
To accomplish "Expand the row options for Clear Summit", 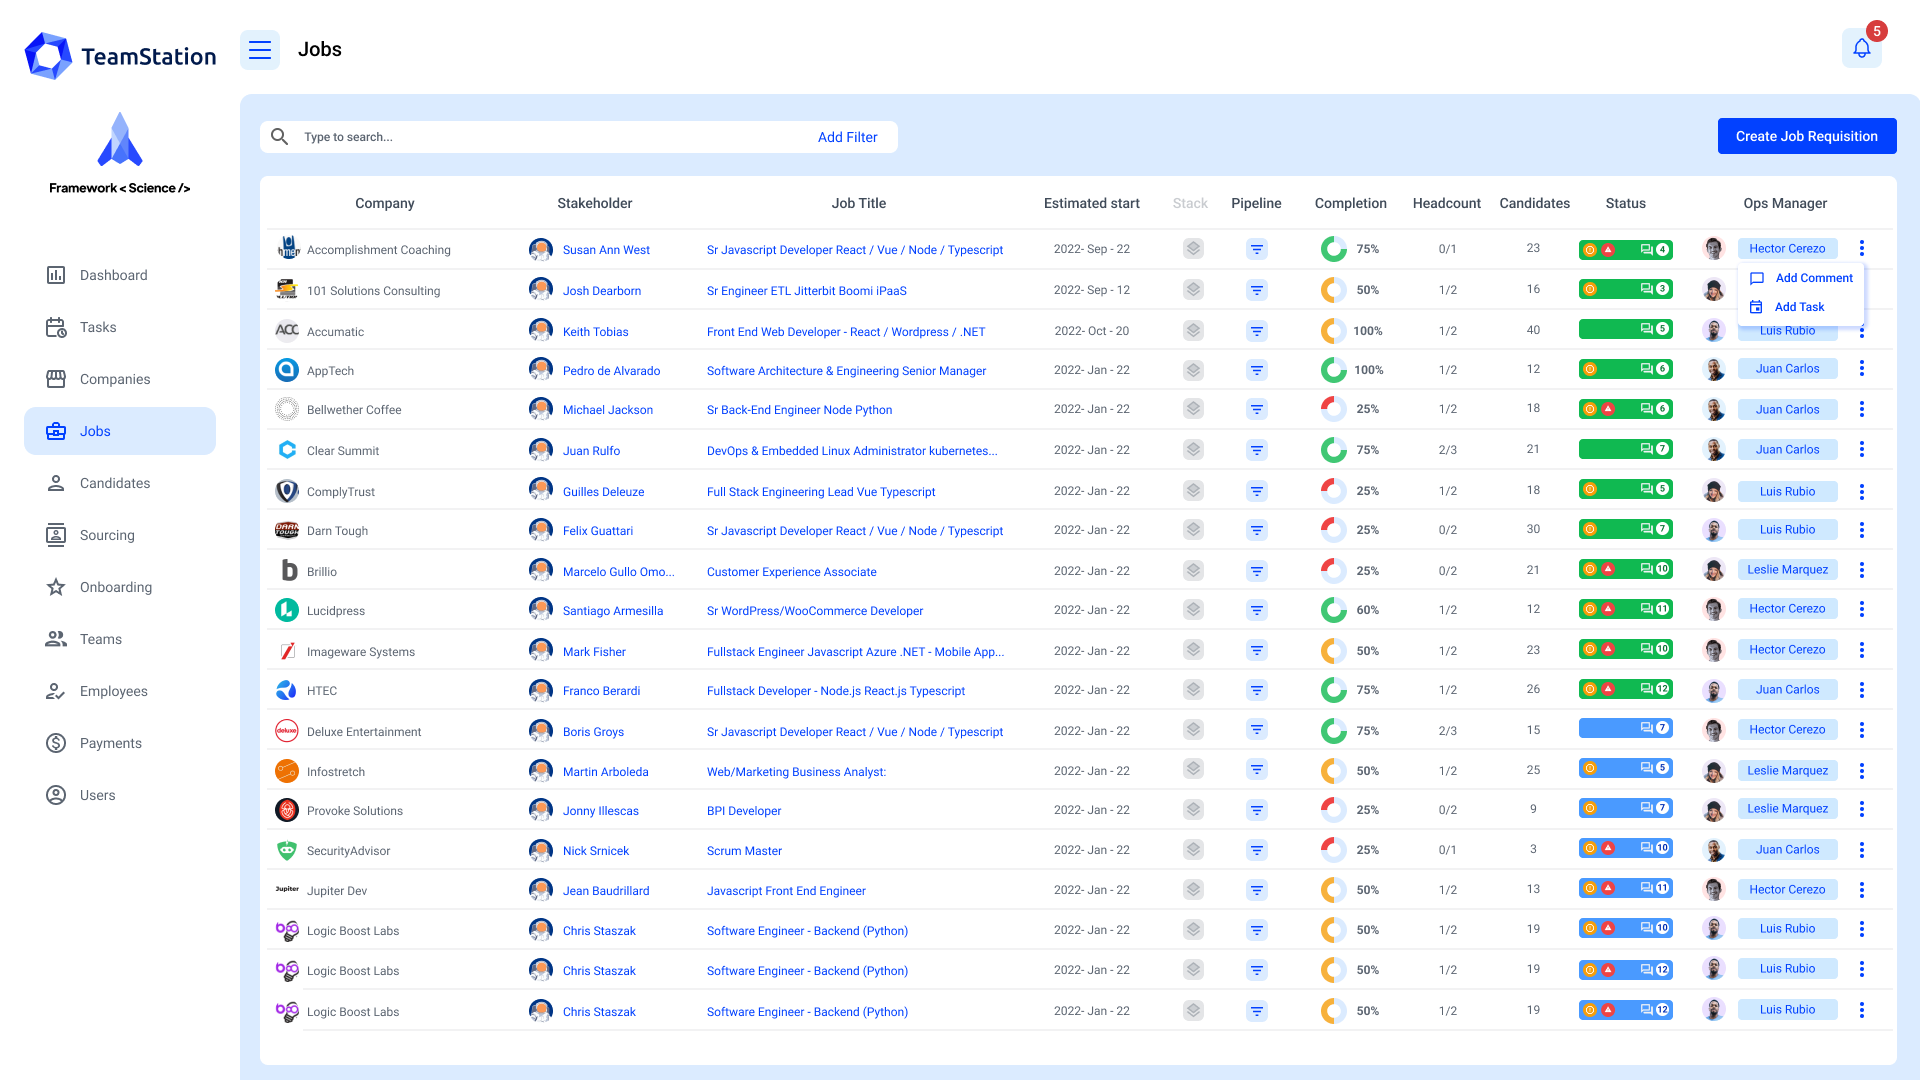I will click(1861, 450).
